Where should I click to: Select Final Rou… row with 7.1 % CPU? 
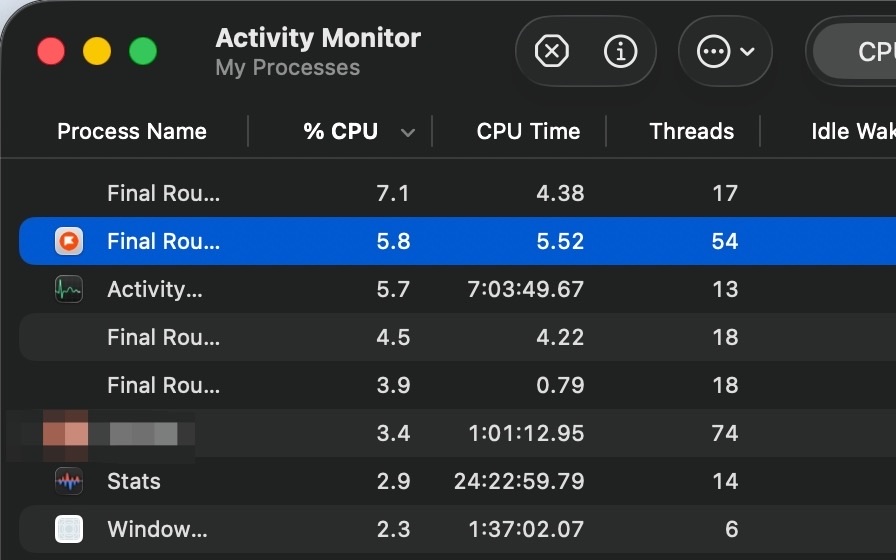click(457, 193)
